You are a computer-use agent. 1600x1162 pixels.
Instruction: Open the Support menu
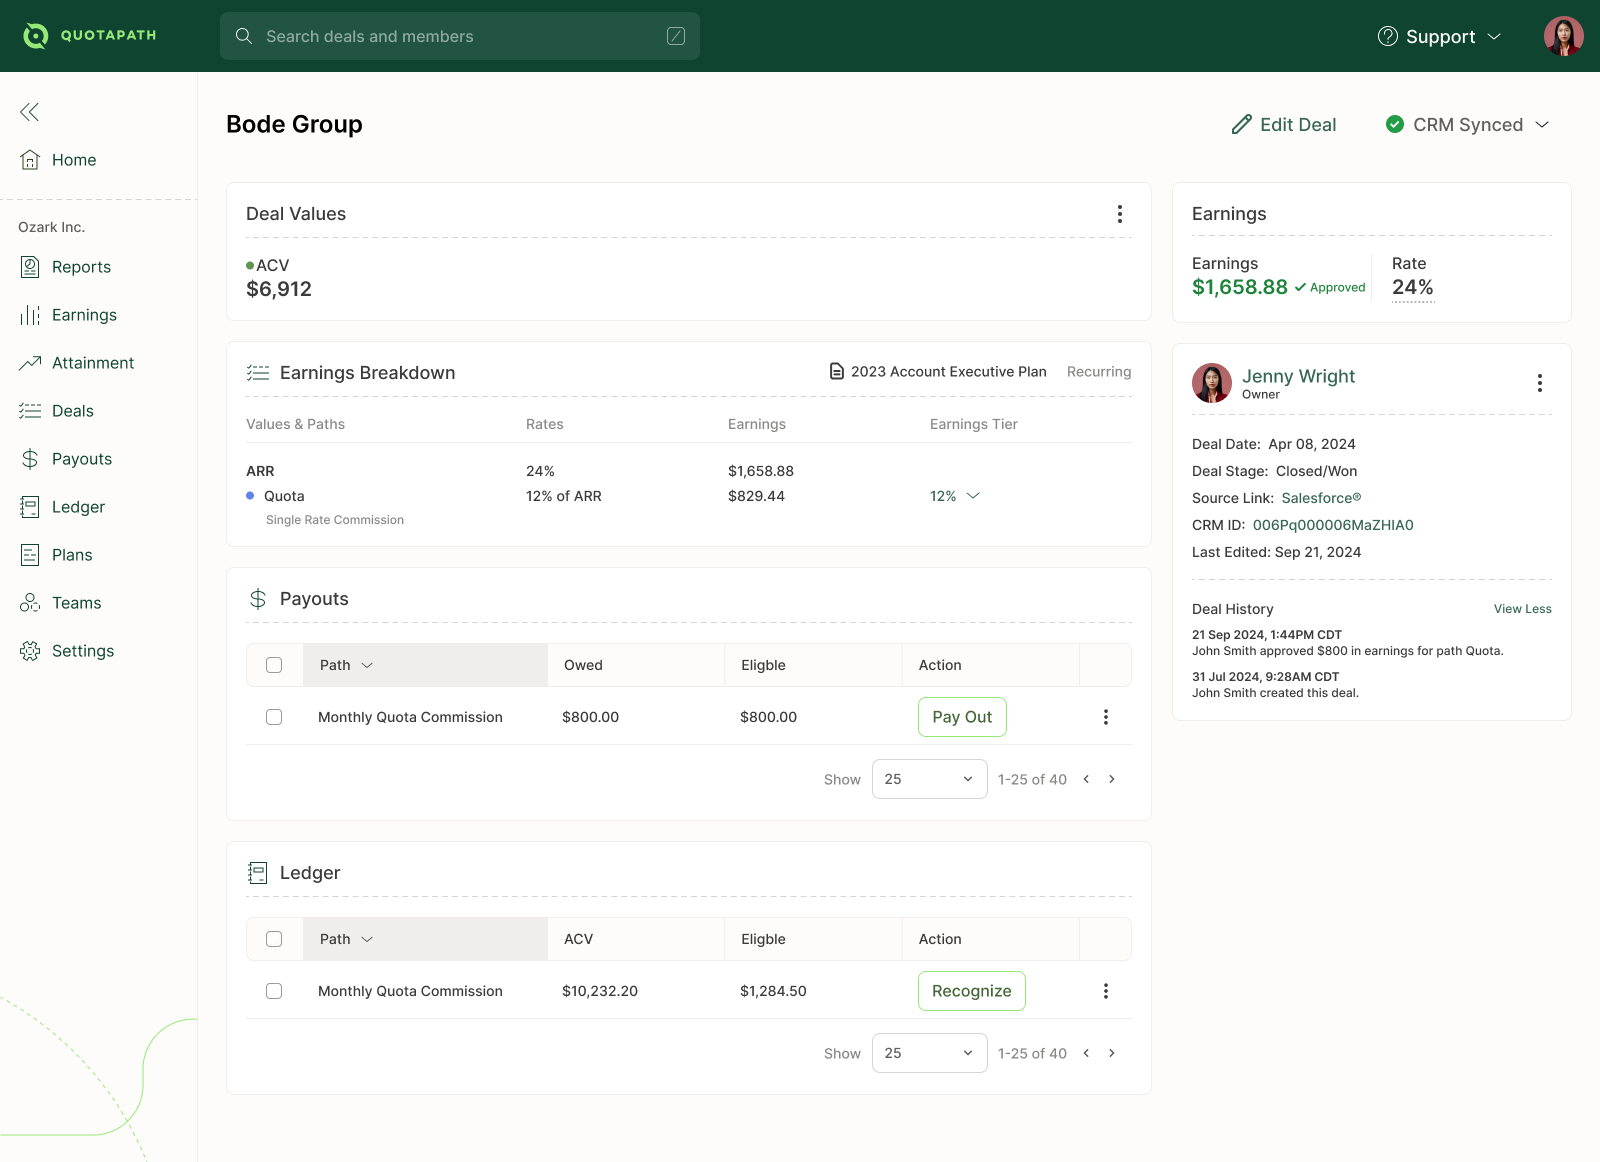coord(1440,36)
